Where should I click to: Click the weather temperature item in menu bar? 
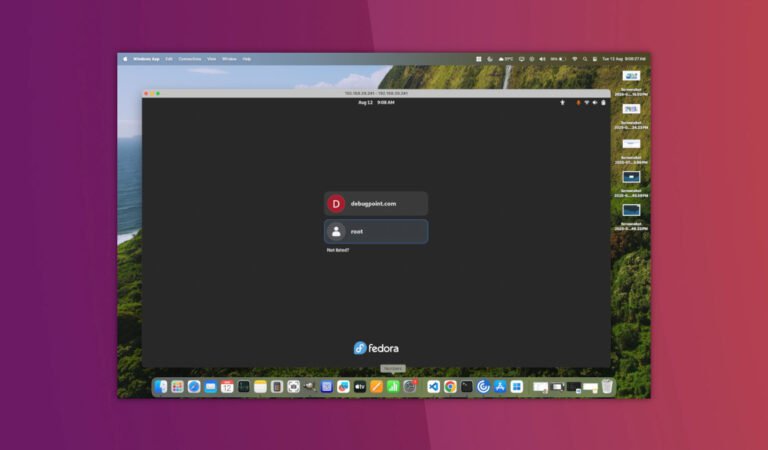[x=506, y=59]
